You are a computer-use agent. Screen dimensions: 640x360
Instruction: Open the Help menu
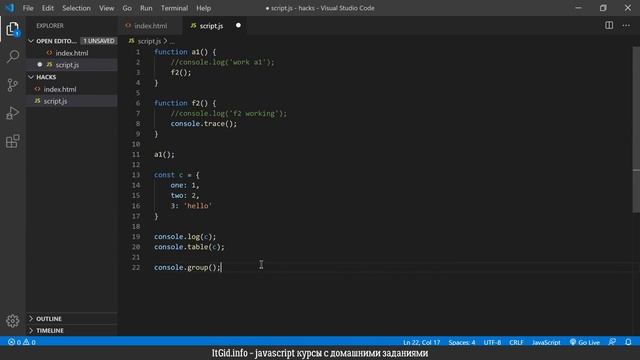203,8
